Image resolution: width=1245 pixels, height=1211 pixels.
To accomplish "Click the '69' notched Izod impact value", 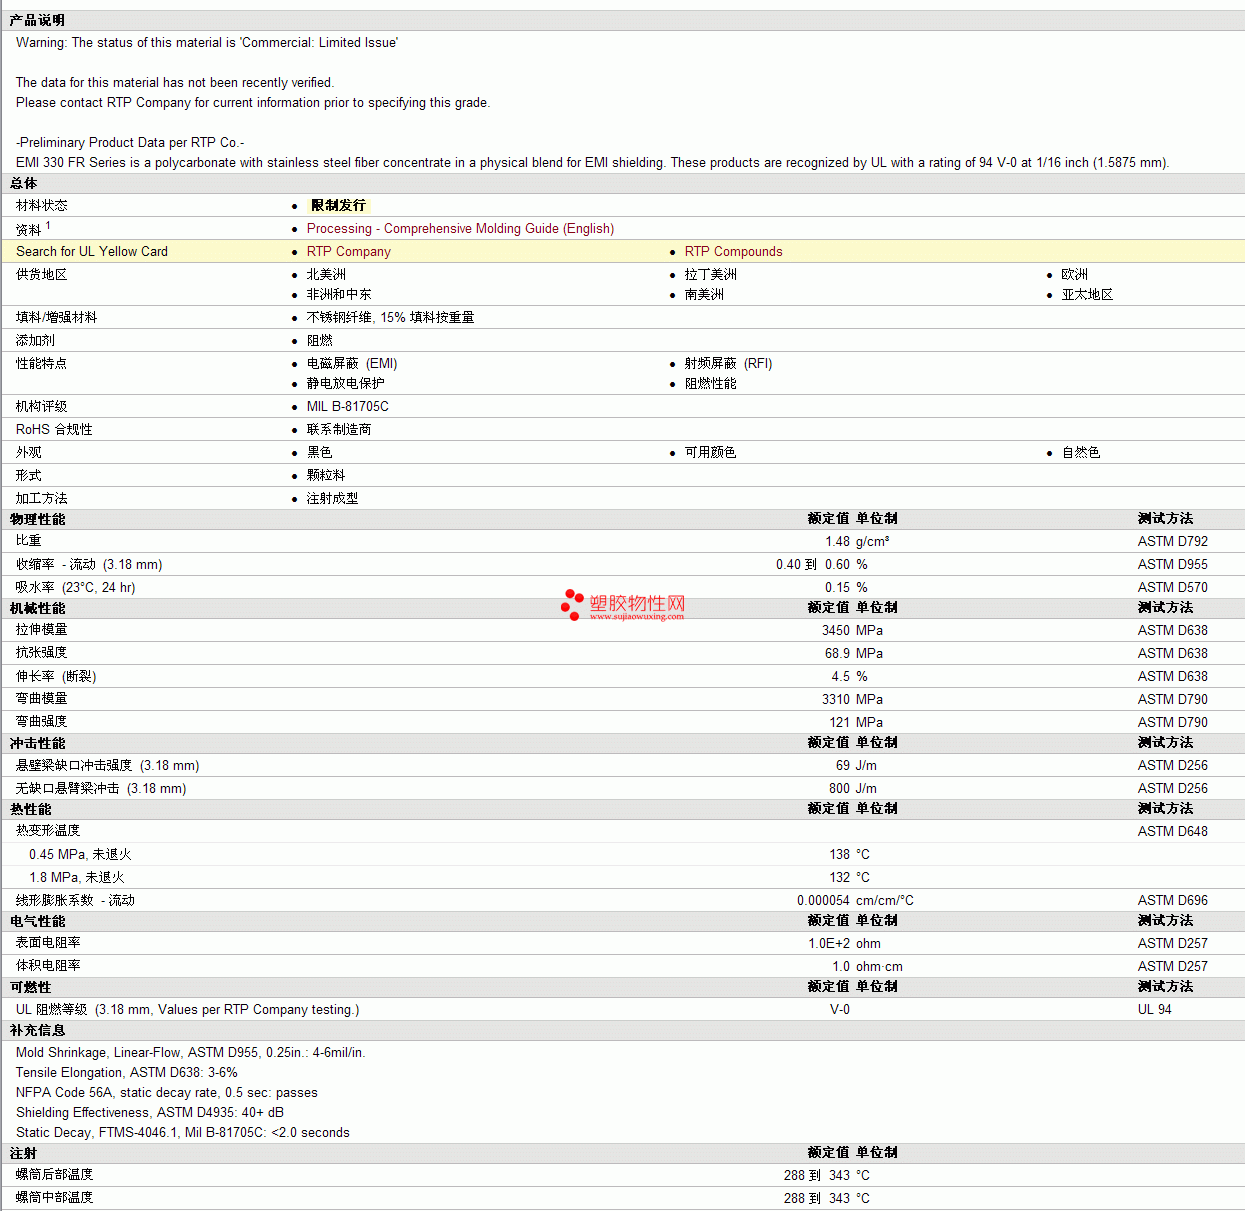I will point(842,765).
